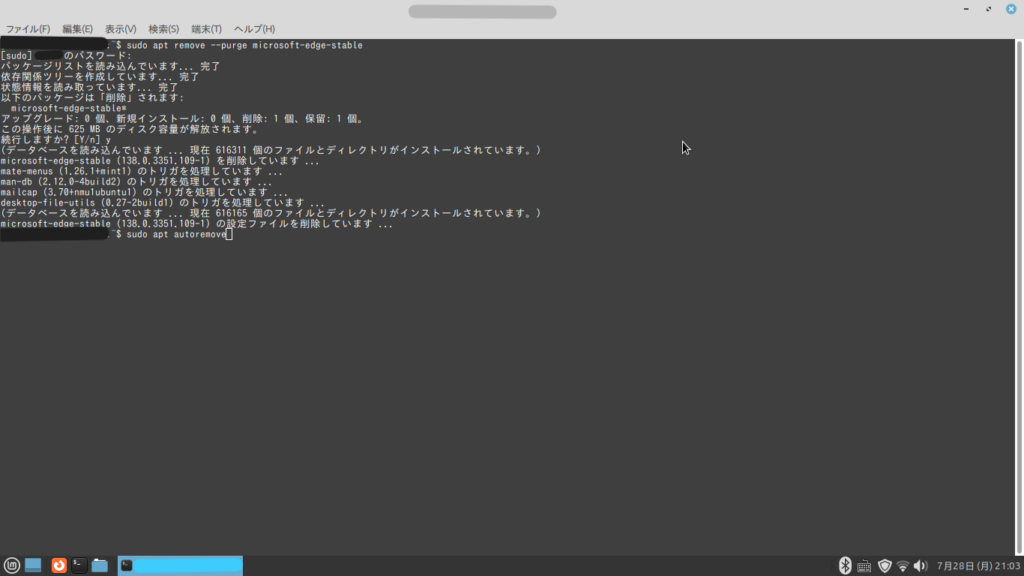This screenshot has height=576, width=1024.
Task: Click the '625 MB のディスク容量が解放されます' line
Action: [x=130, y=129]
